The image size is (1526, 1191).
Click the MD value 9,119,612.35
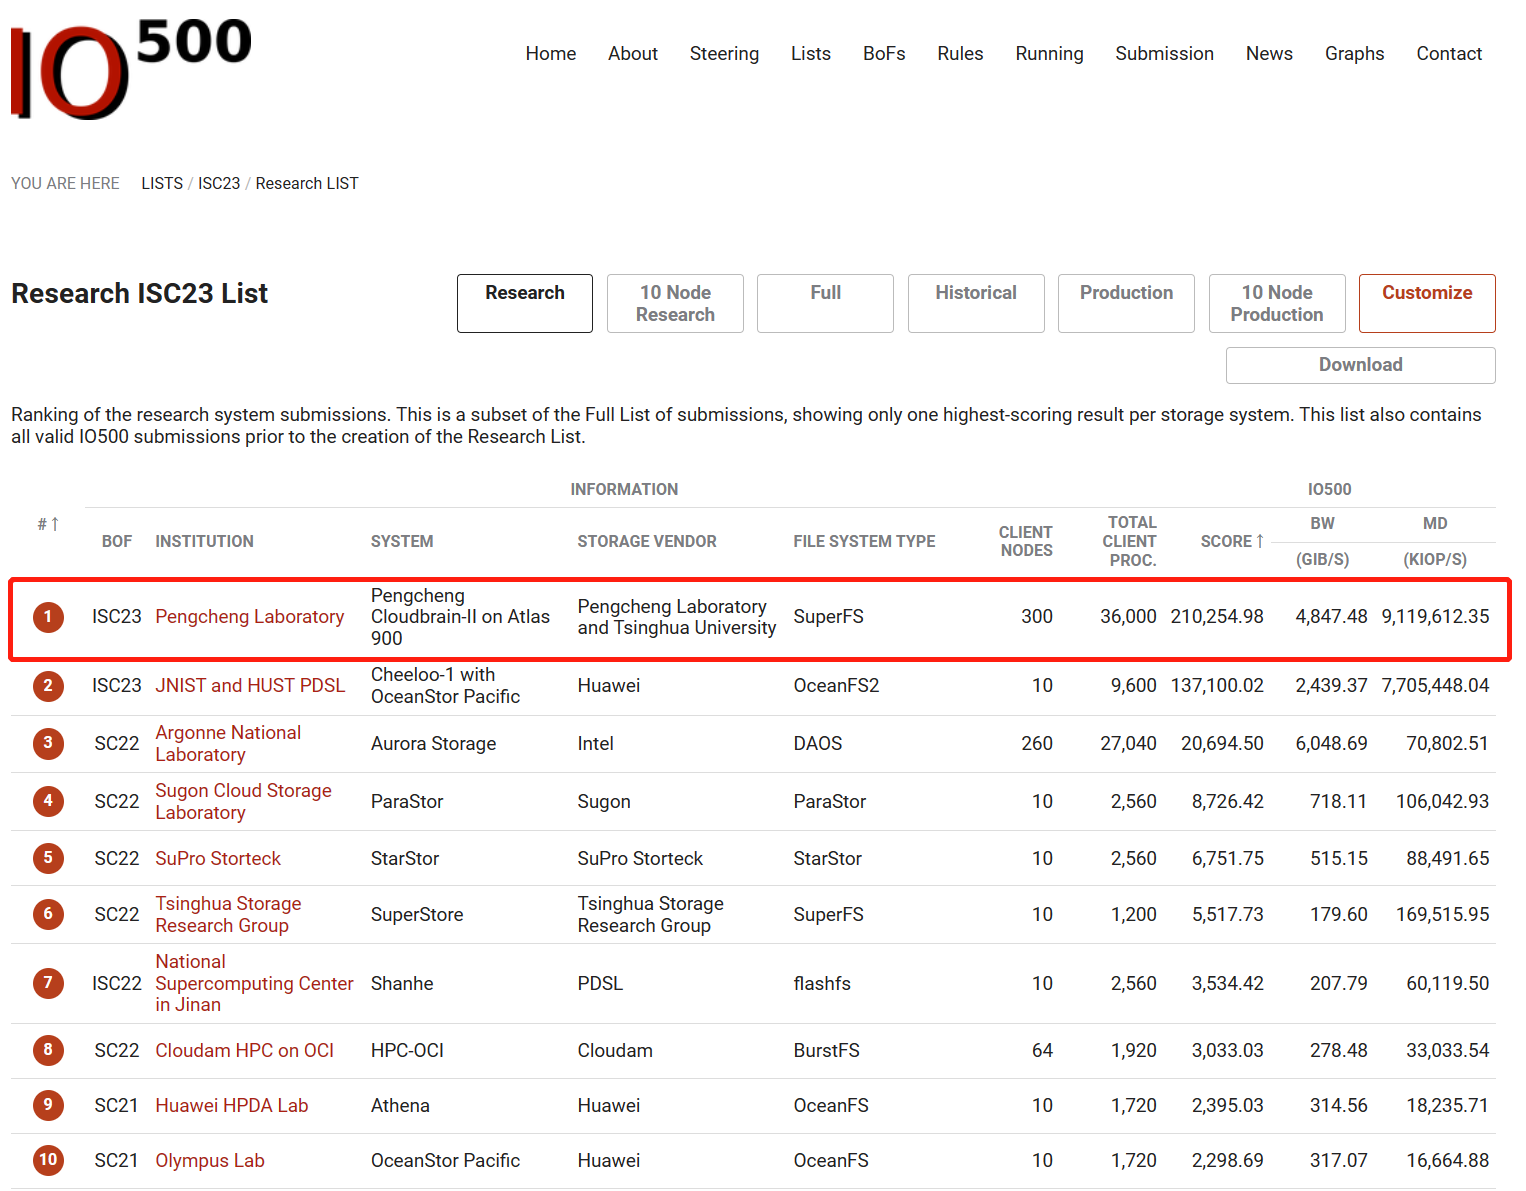point(1435,617)
